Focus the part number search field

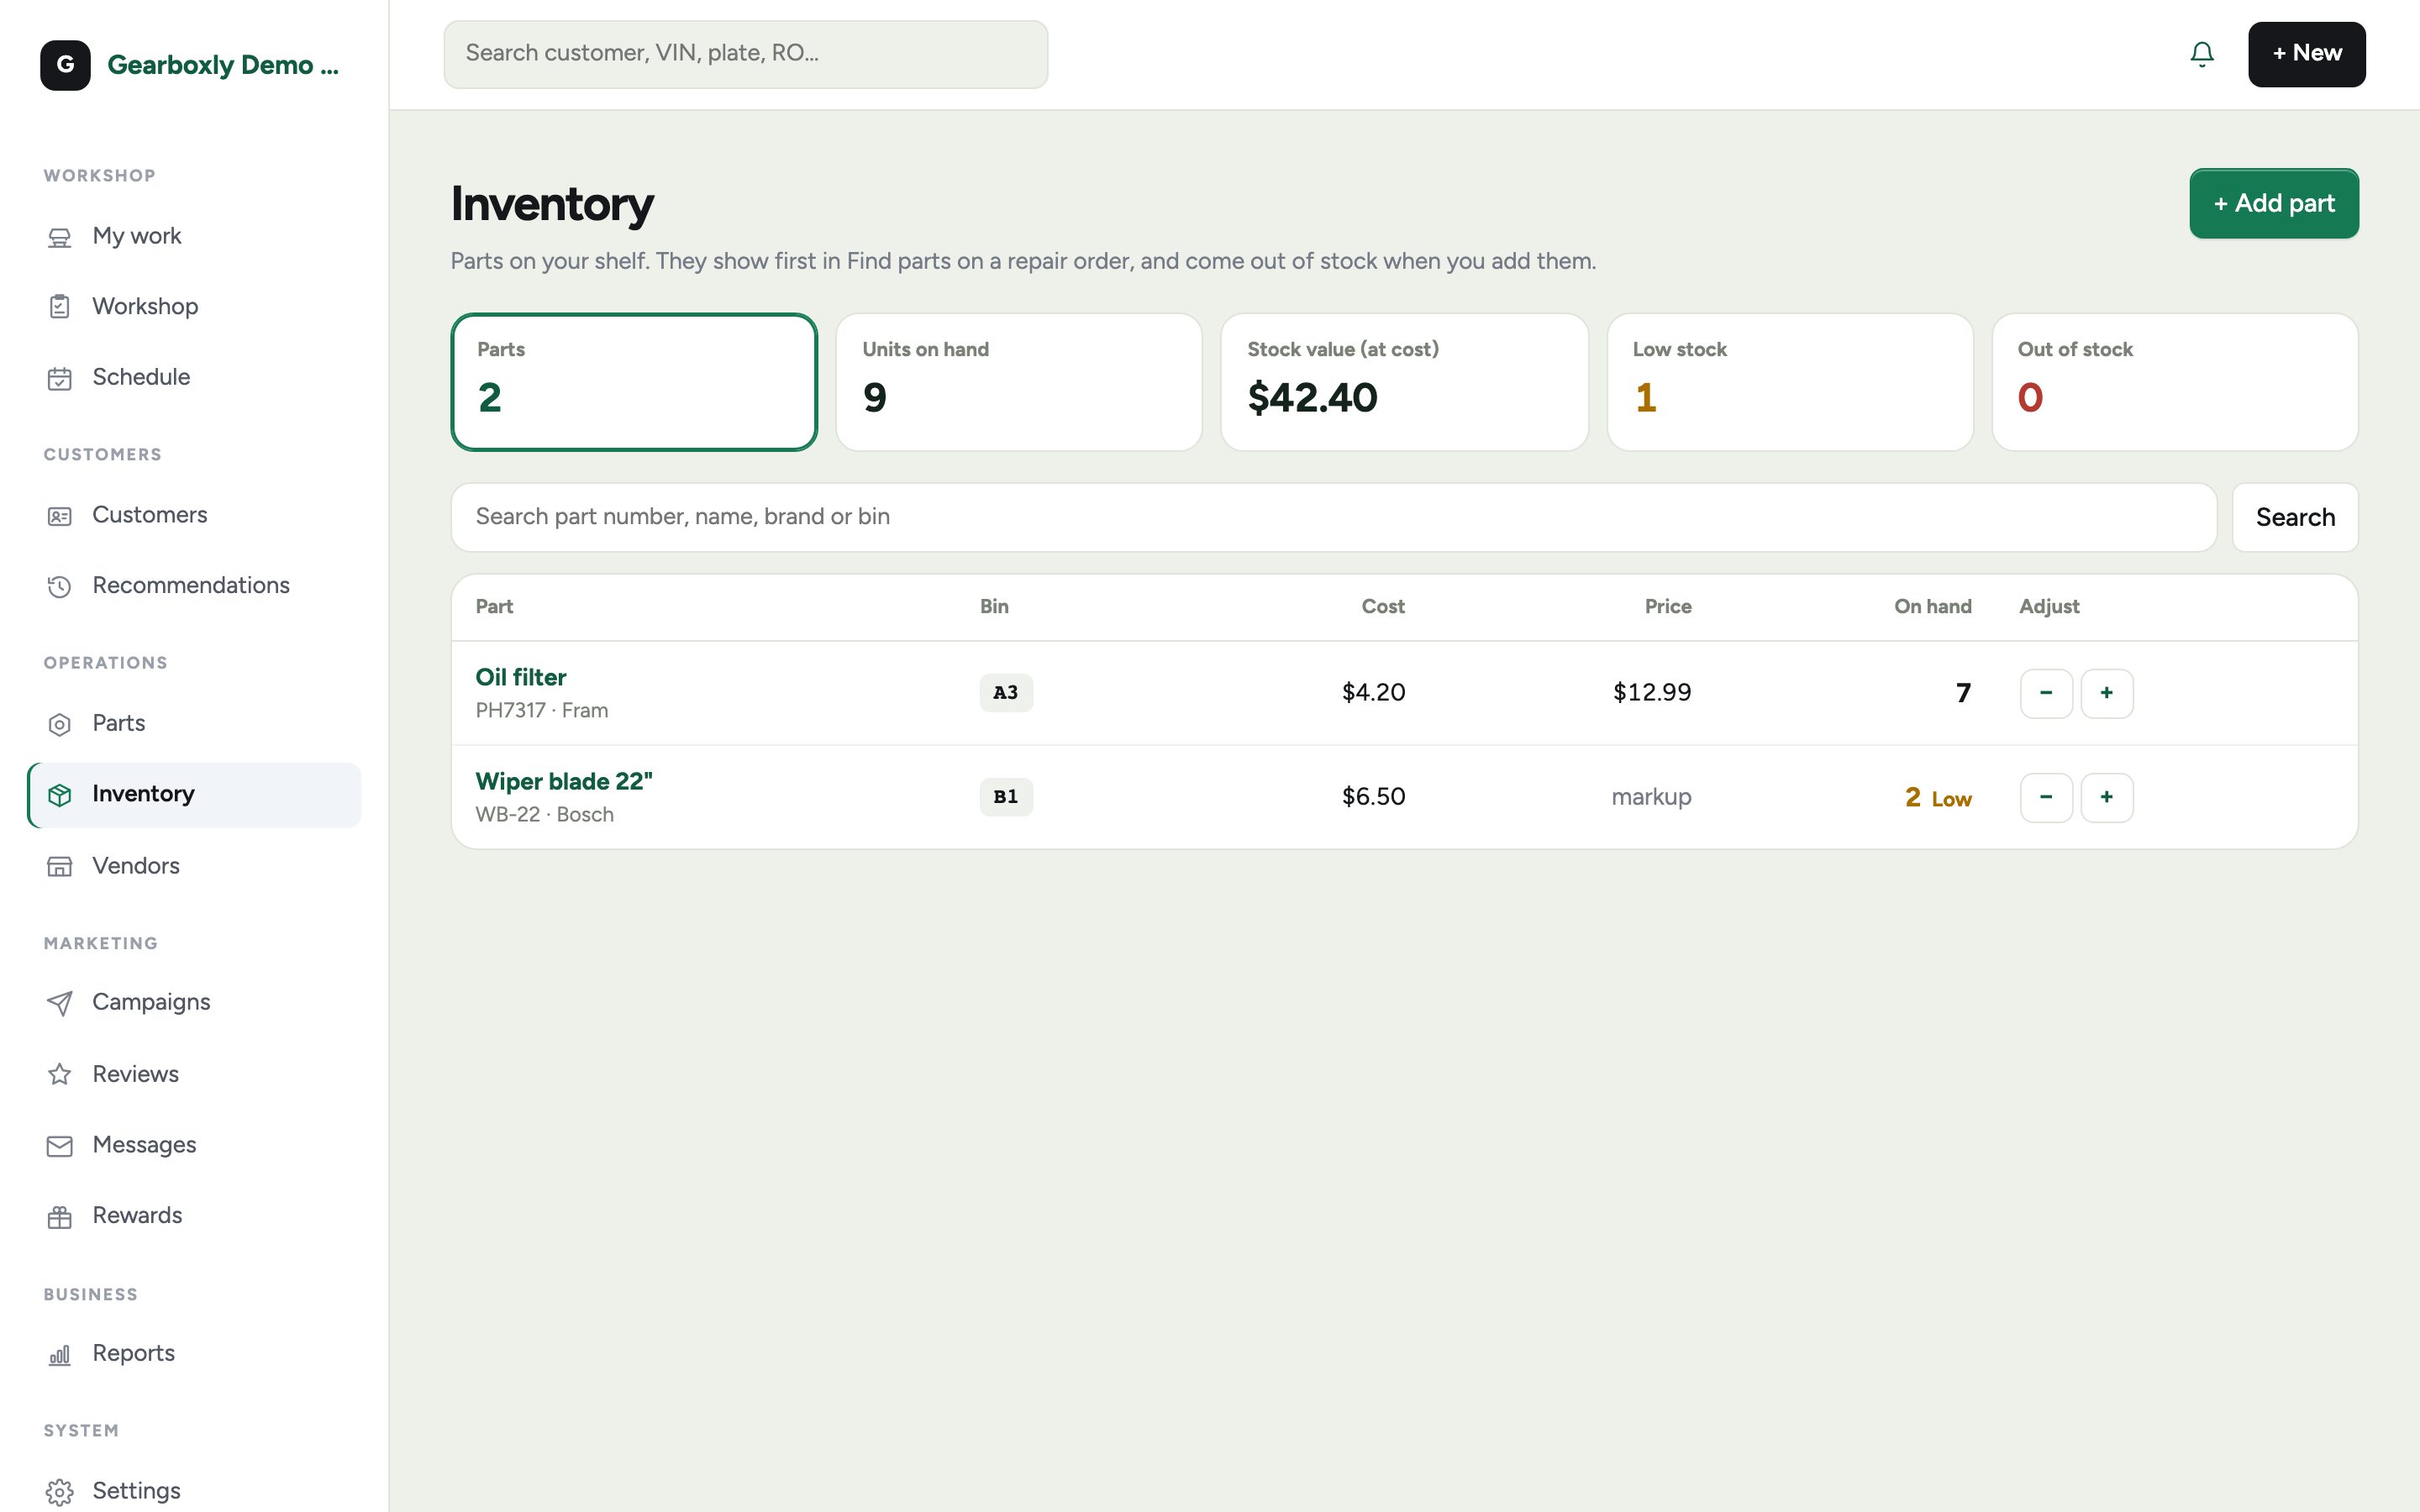point(1333,517)
